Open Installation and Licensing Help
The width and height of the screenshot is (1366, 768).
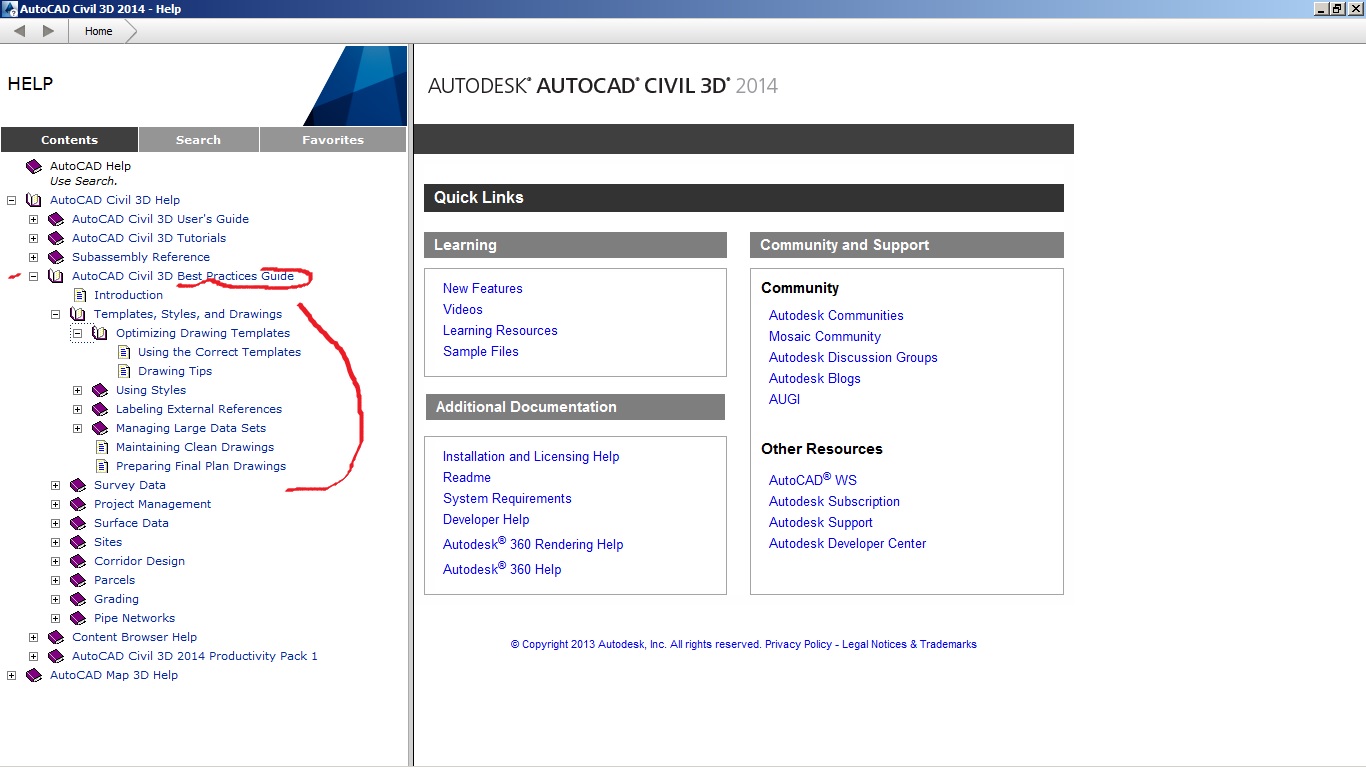coord(531,456)
